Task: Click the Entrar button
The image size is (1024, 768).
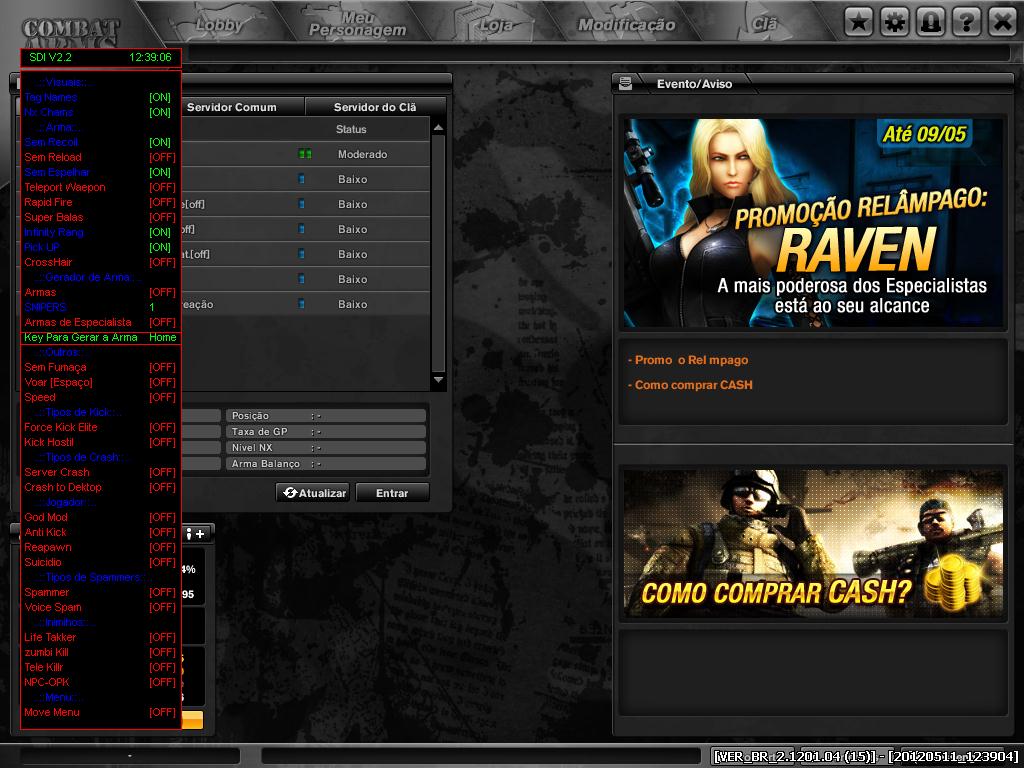Action: (x=392, y=492)
